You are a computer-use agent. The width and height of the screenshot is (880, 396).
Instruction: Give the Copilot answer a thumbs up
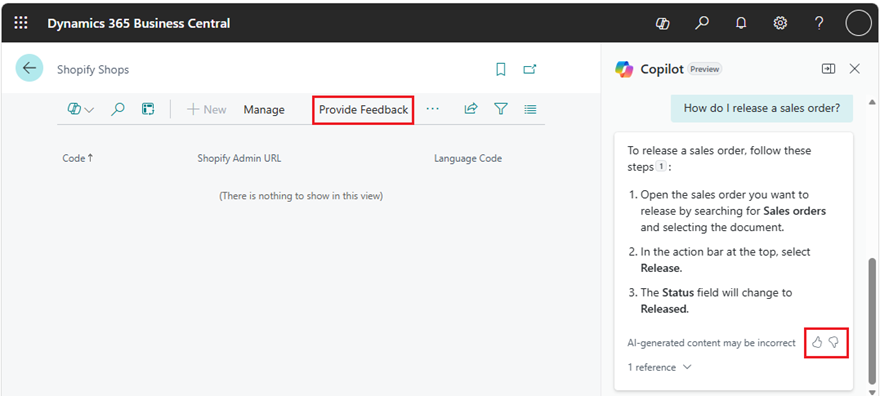pyautogui.click(x=817, y=342)
